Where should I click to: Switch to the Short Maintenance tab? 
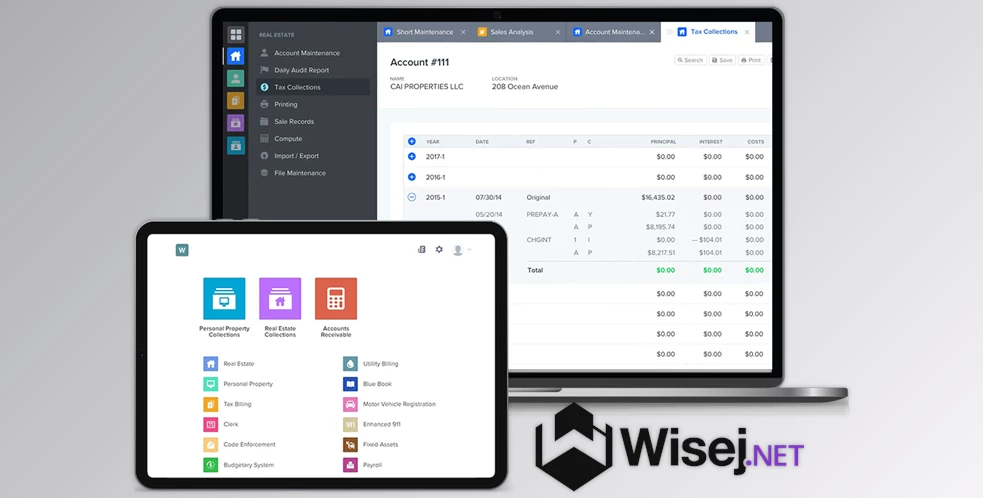424,32
